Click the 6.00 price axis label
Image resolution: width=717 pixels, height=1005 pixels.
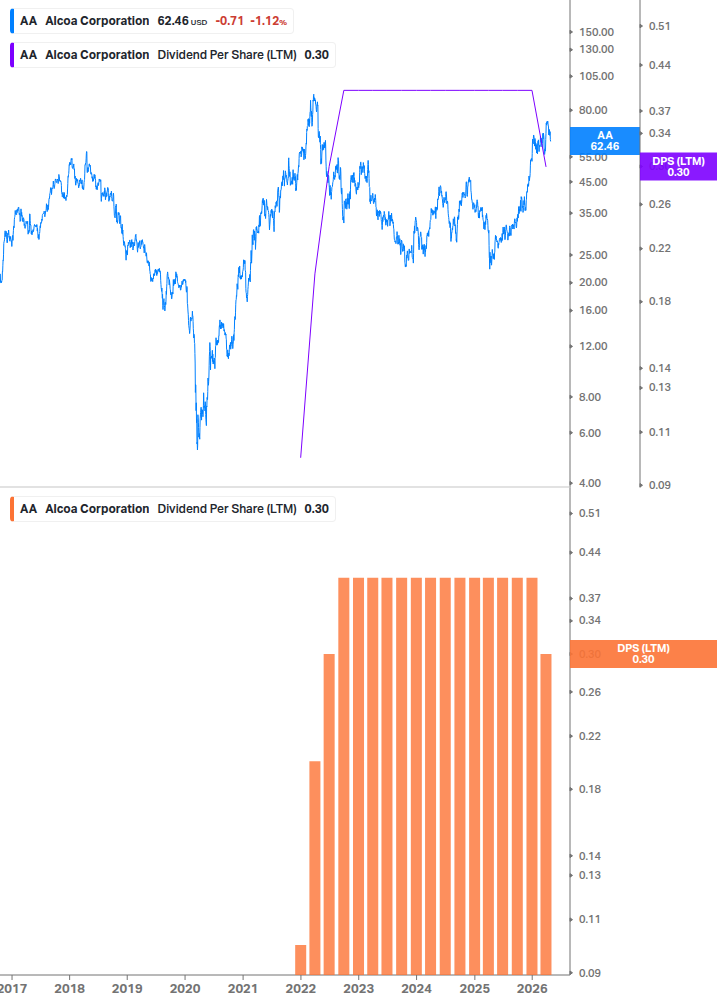tap(590, 433)
